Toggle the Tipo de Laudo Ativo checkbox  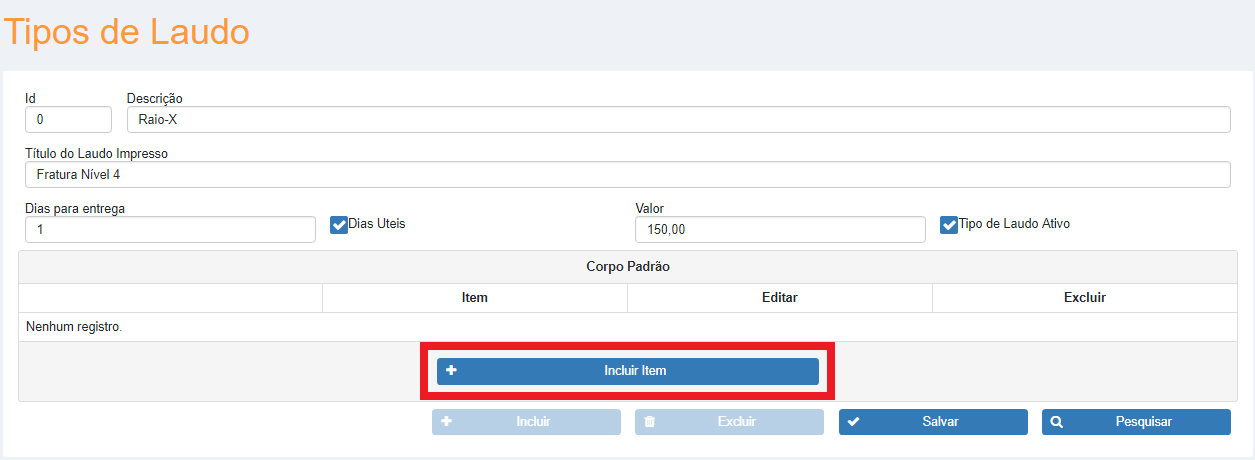coord(949,225)
